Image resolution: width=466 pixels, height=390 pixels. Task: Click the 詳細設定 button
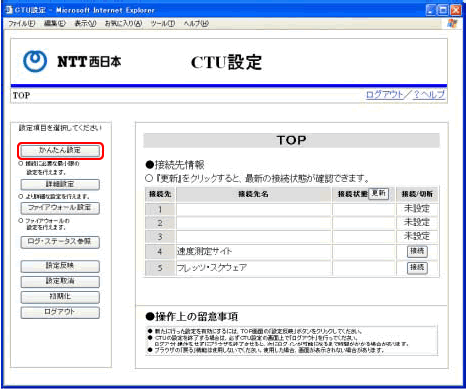(60, 184)
